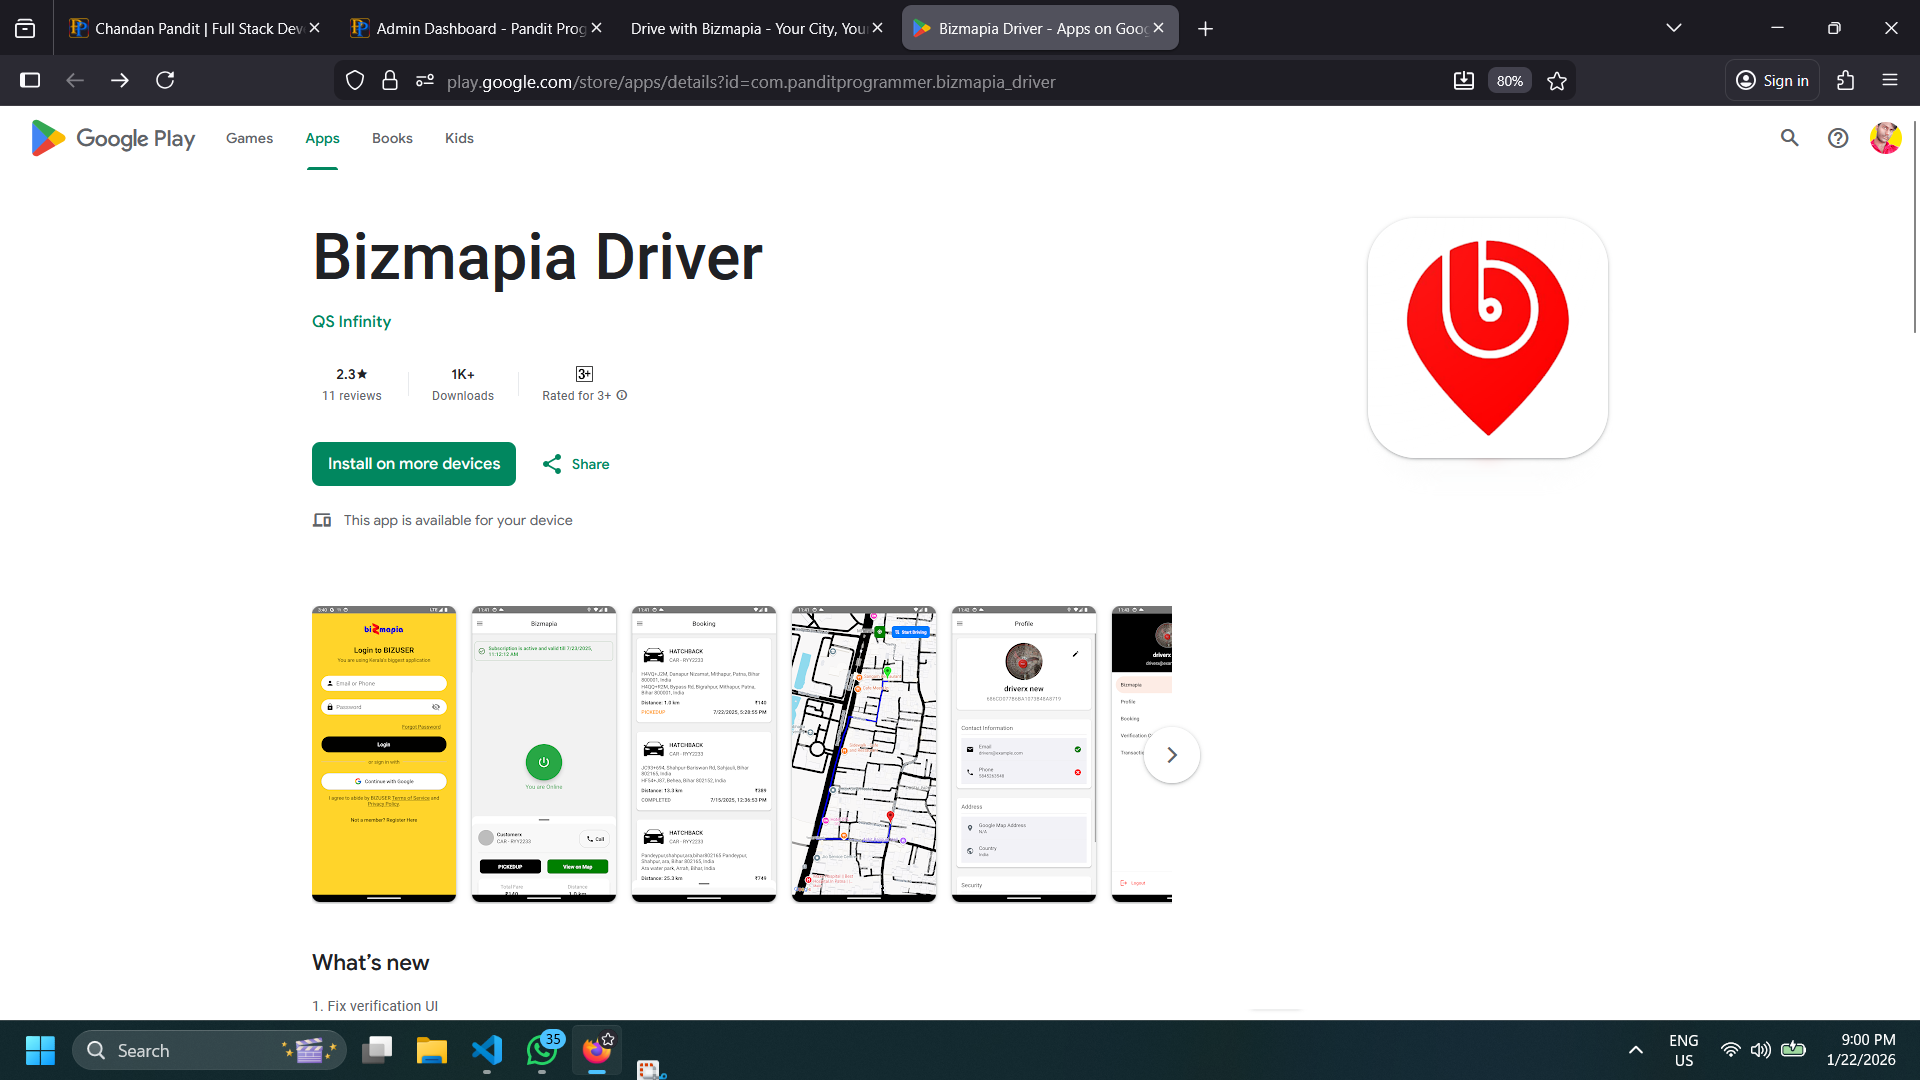1920x1080 pixels.
Task: Open the Play Store search
Action: click(x=1789, y=138)
